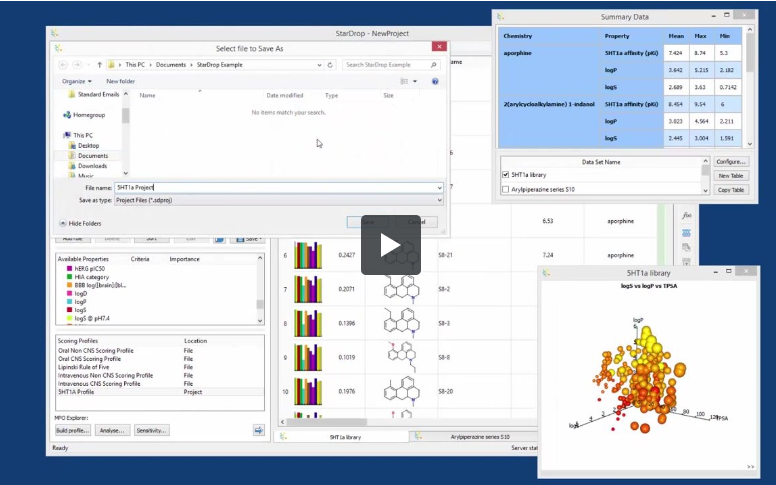
Task: Click the blue table icon below f(x)
Action: pyautogui.click(x=687, y=232)
